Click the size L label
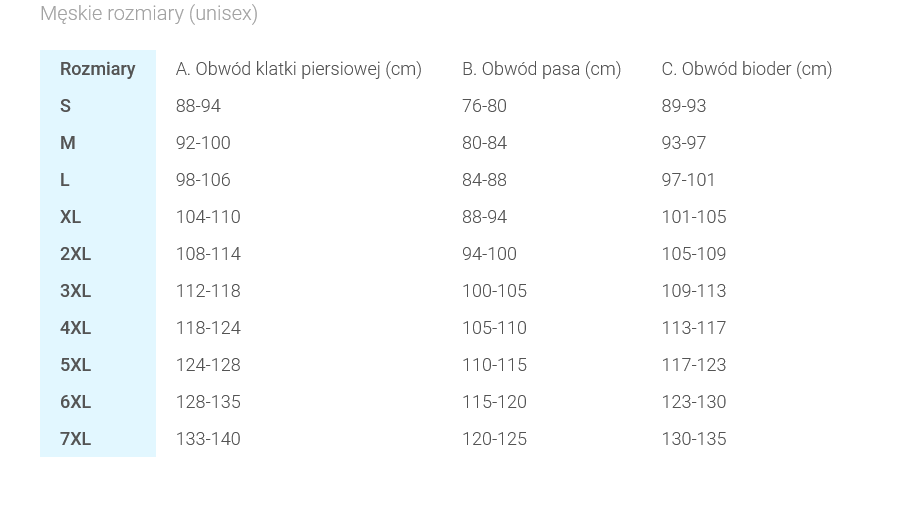Viewport: 907px width, 505px height. coord(65,180)
